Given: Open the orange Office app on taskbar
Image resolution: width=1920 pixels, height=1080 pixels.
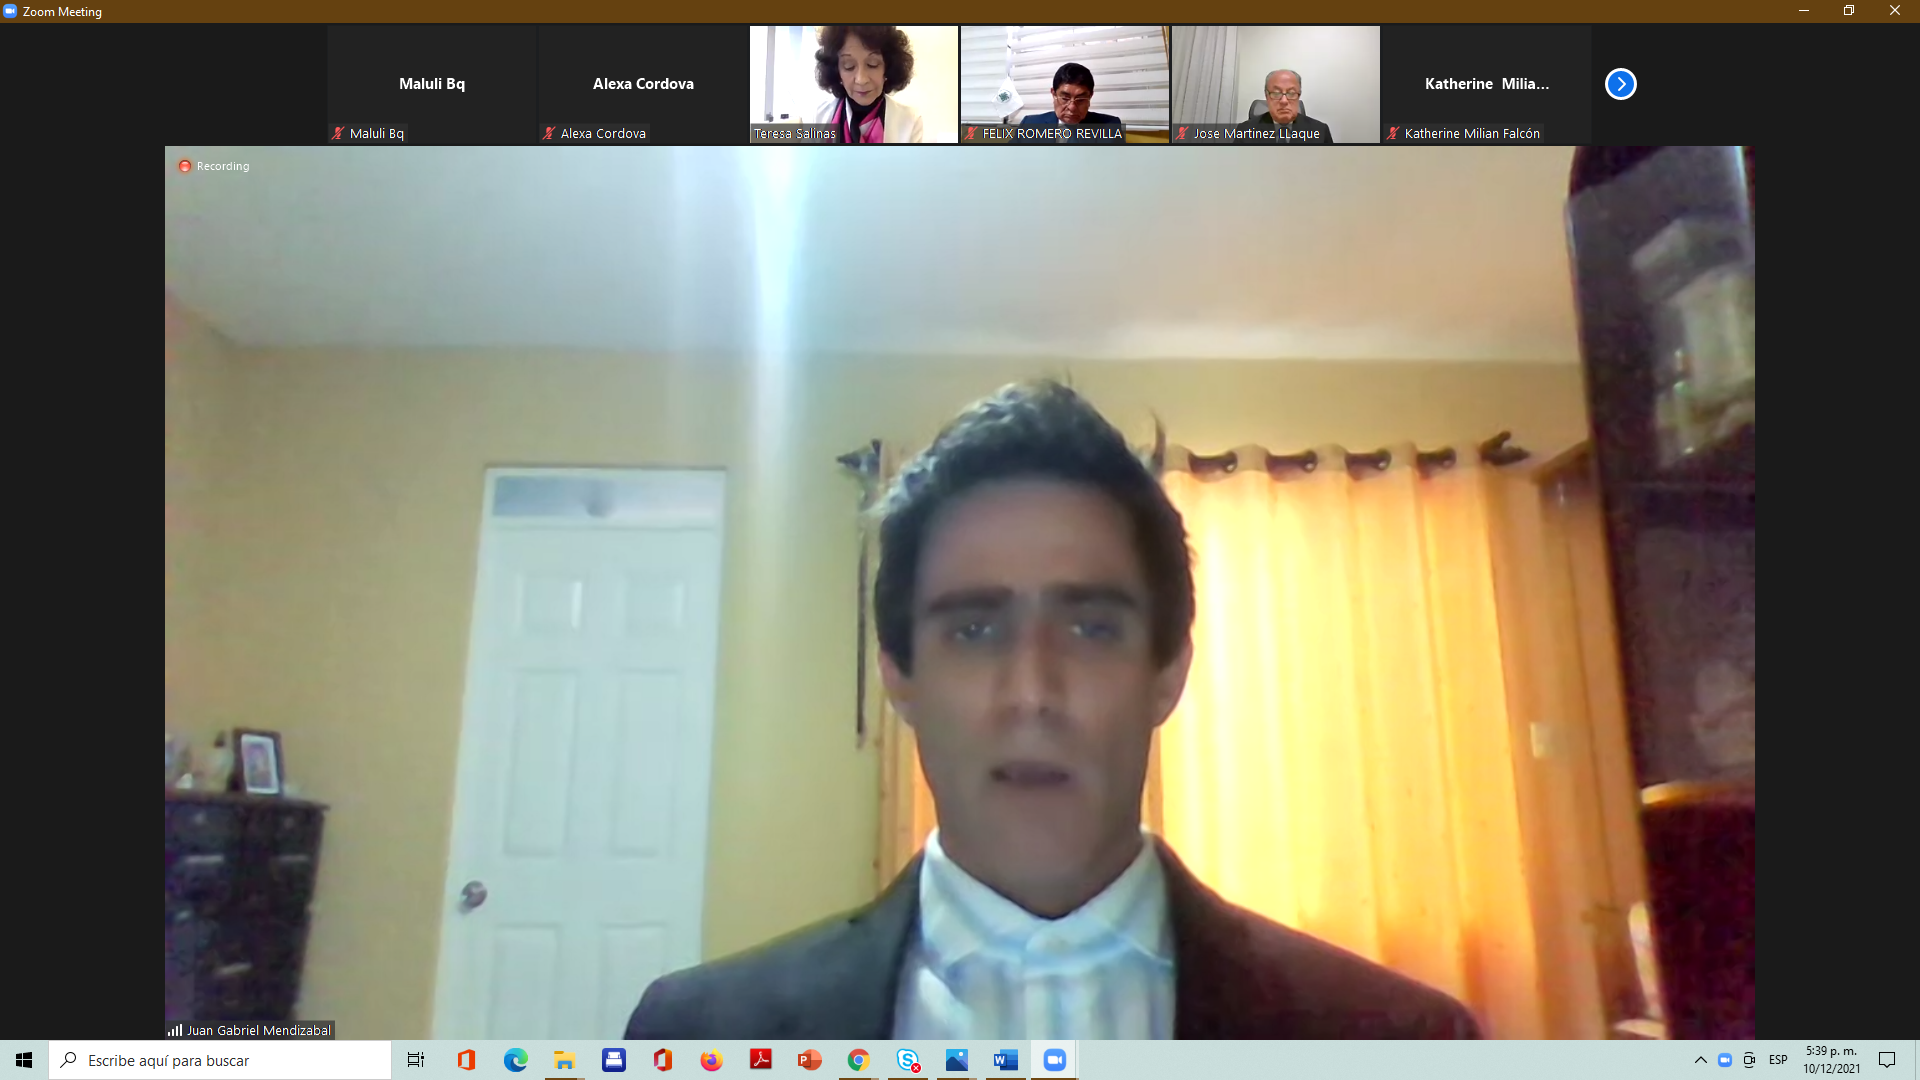Looking at the screenshot, I should click(x=466, y=1060).
